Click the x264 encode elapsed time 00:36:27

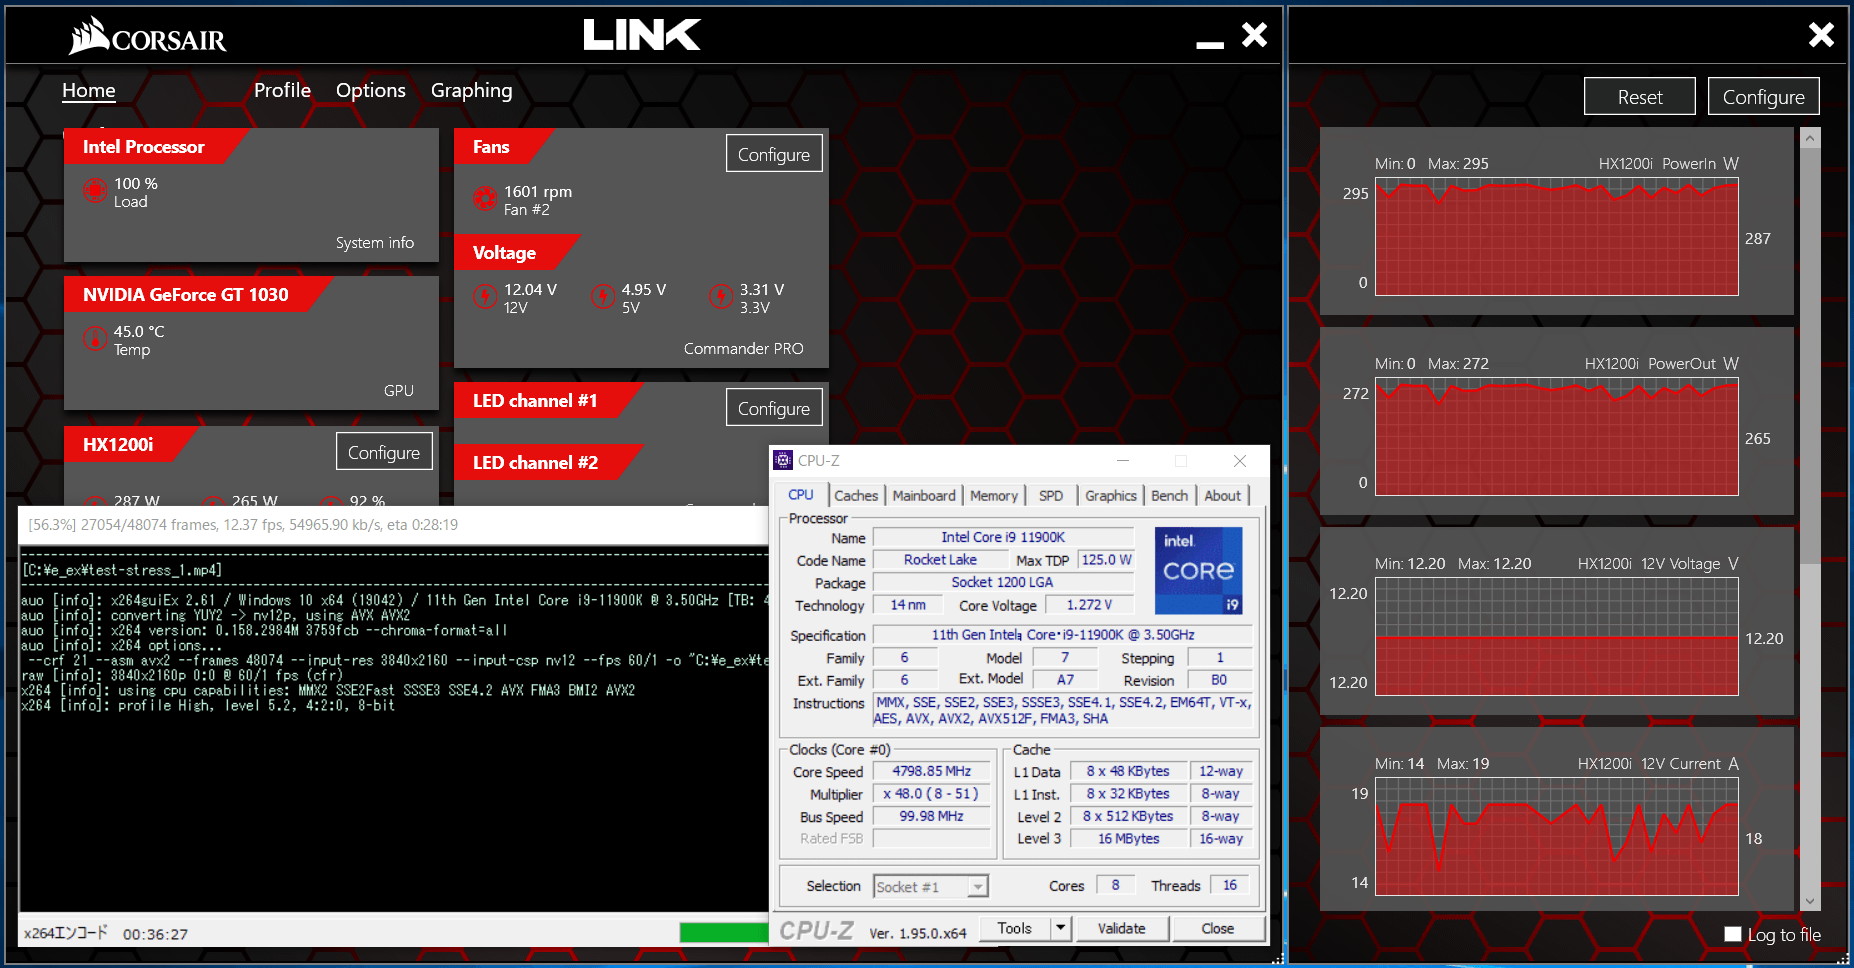[x=155, y=934]
